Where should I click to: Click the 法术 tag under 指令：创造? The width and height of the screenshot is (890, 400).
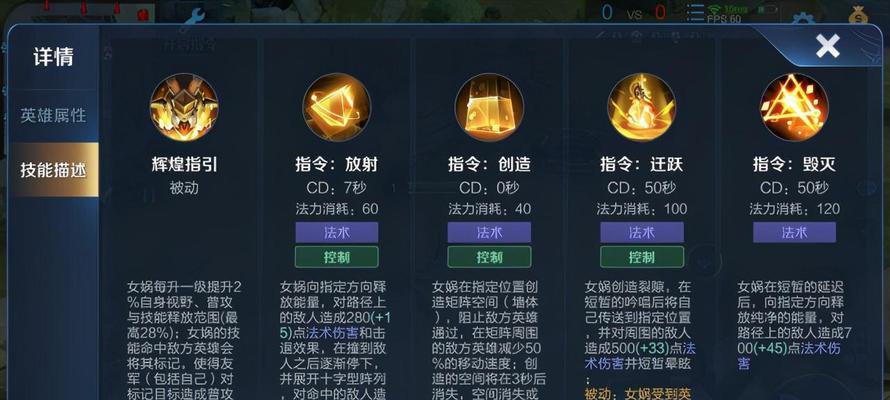coord(489,232)
